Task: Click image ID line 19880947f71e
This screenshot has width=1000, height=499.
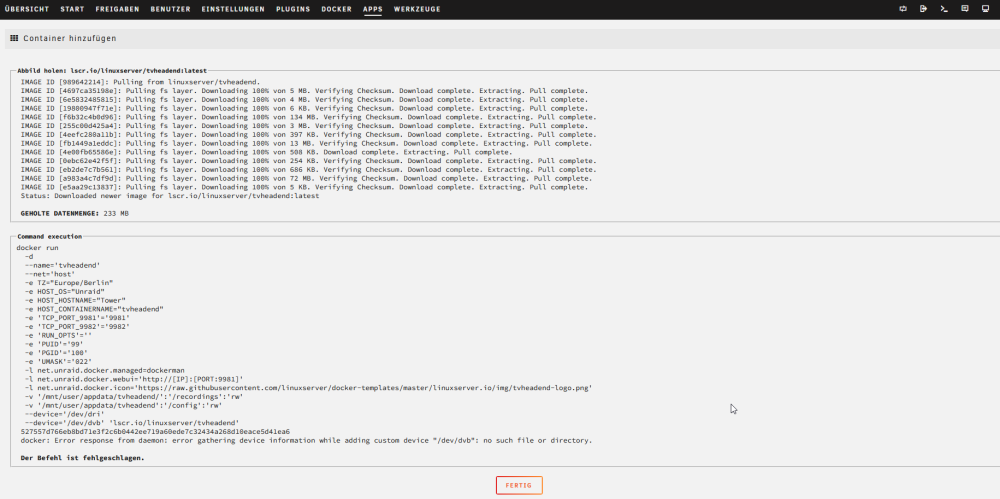Action: (304, 108)
